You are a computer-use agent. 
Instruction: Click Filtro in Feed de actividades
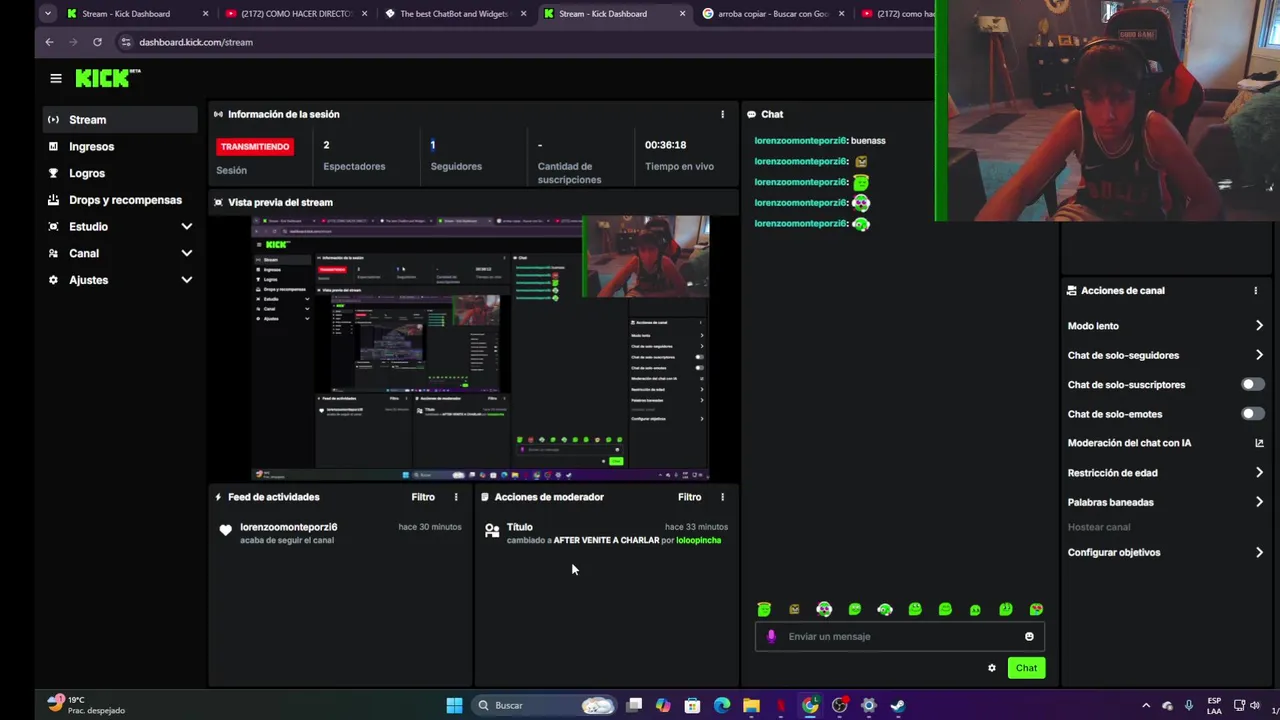423,497
